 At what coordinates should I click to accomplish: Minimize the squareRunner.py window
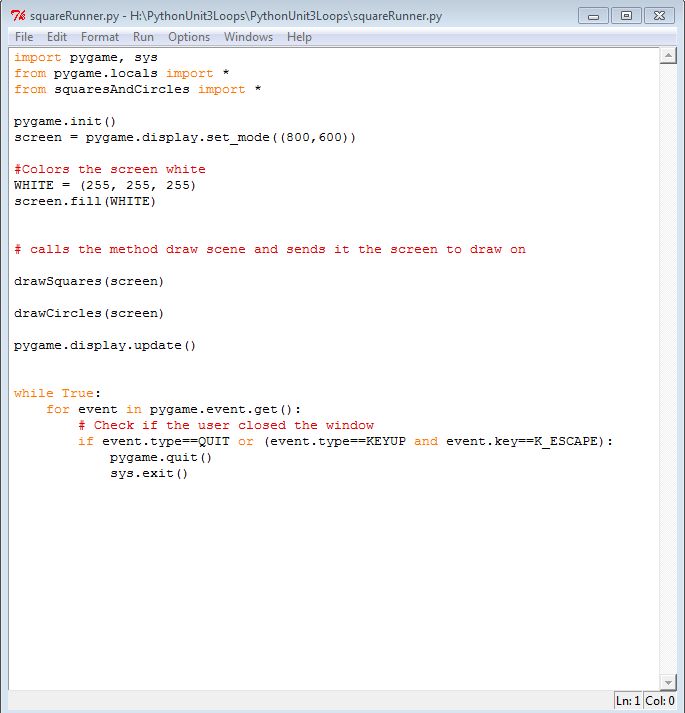pos(593,16)
